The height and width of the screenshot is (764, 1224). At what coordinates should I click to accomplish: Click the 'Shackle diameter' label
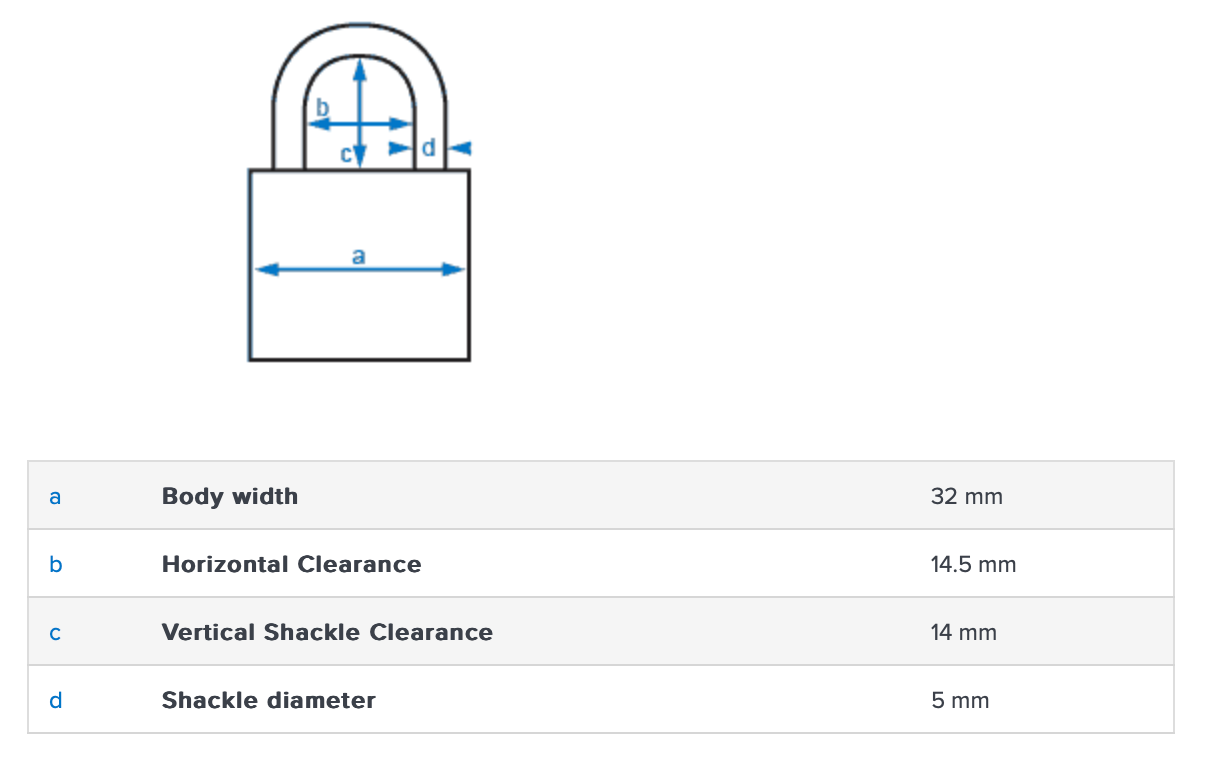268,701
